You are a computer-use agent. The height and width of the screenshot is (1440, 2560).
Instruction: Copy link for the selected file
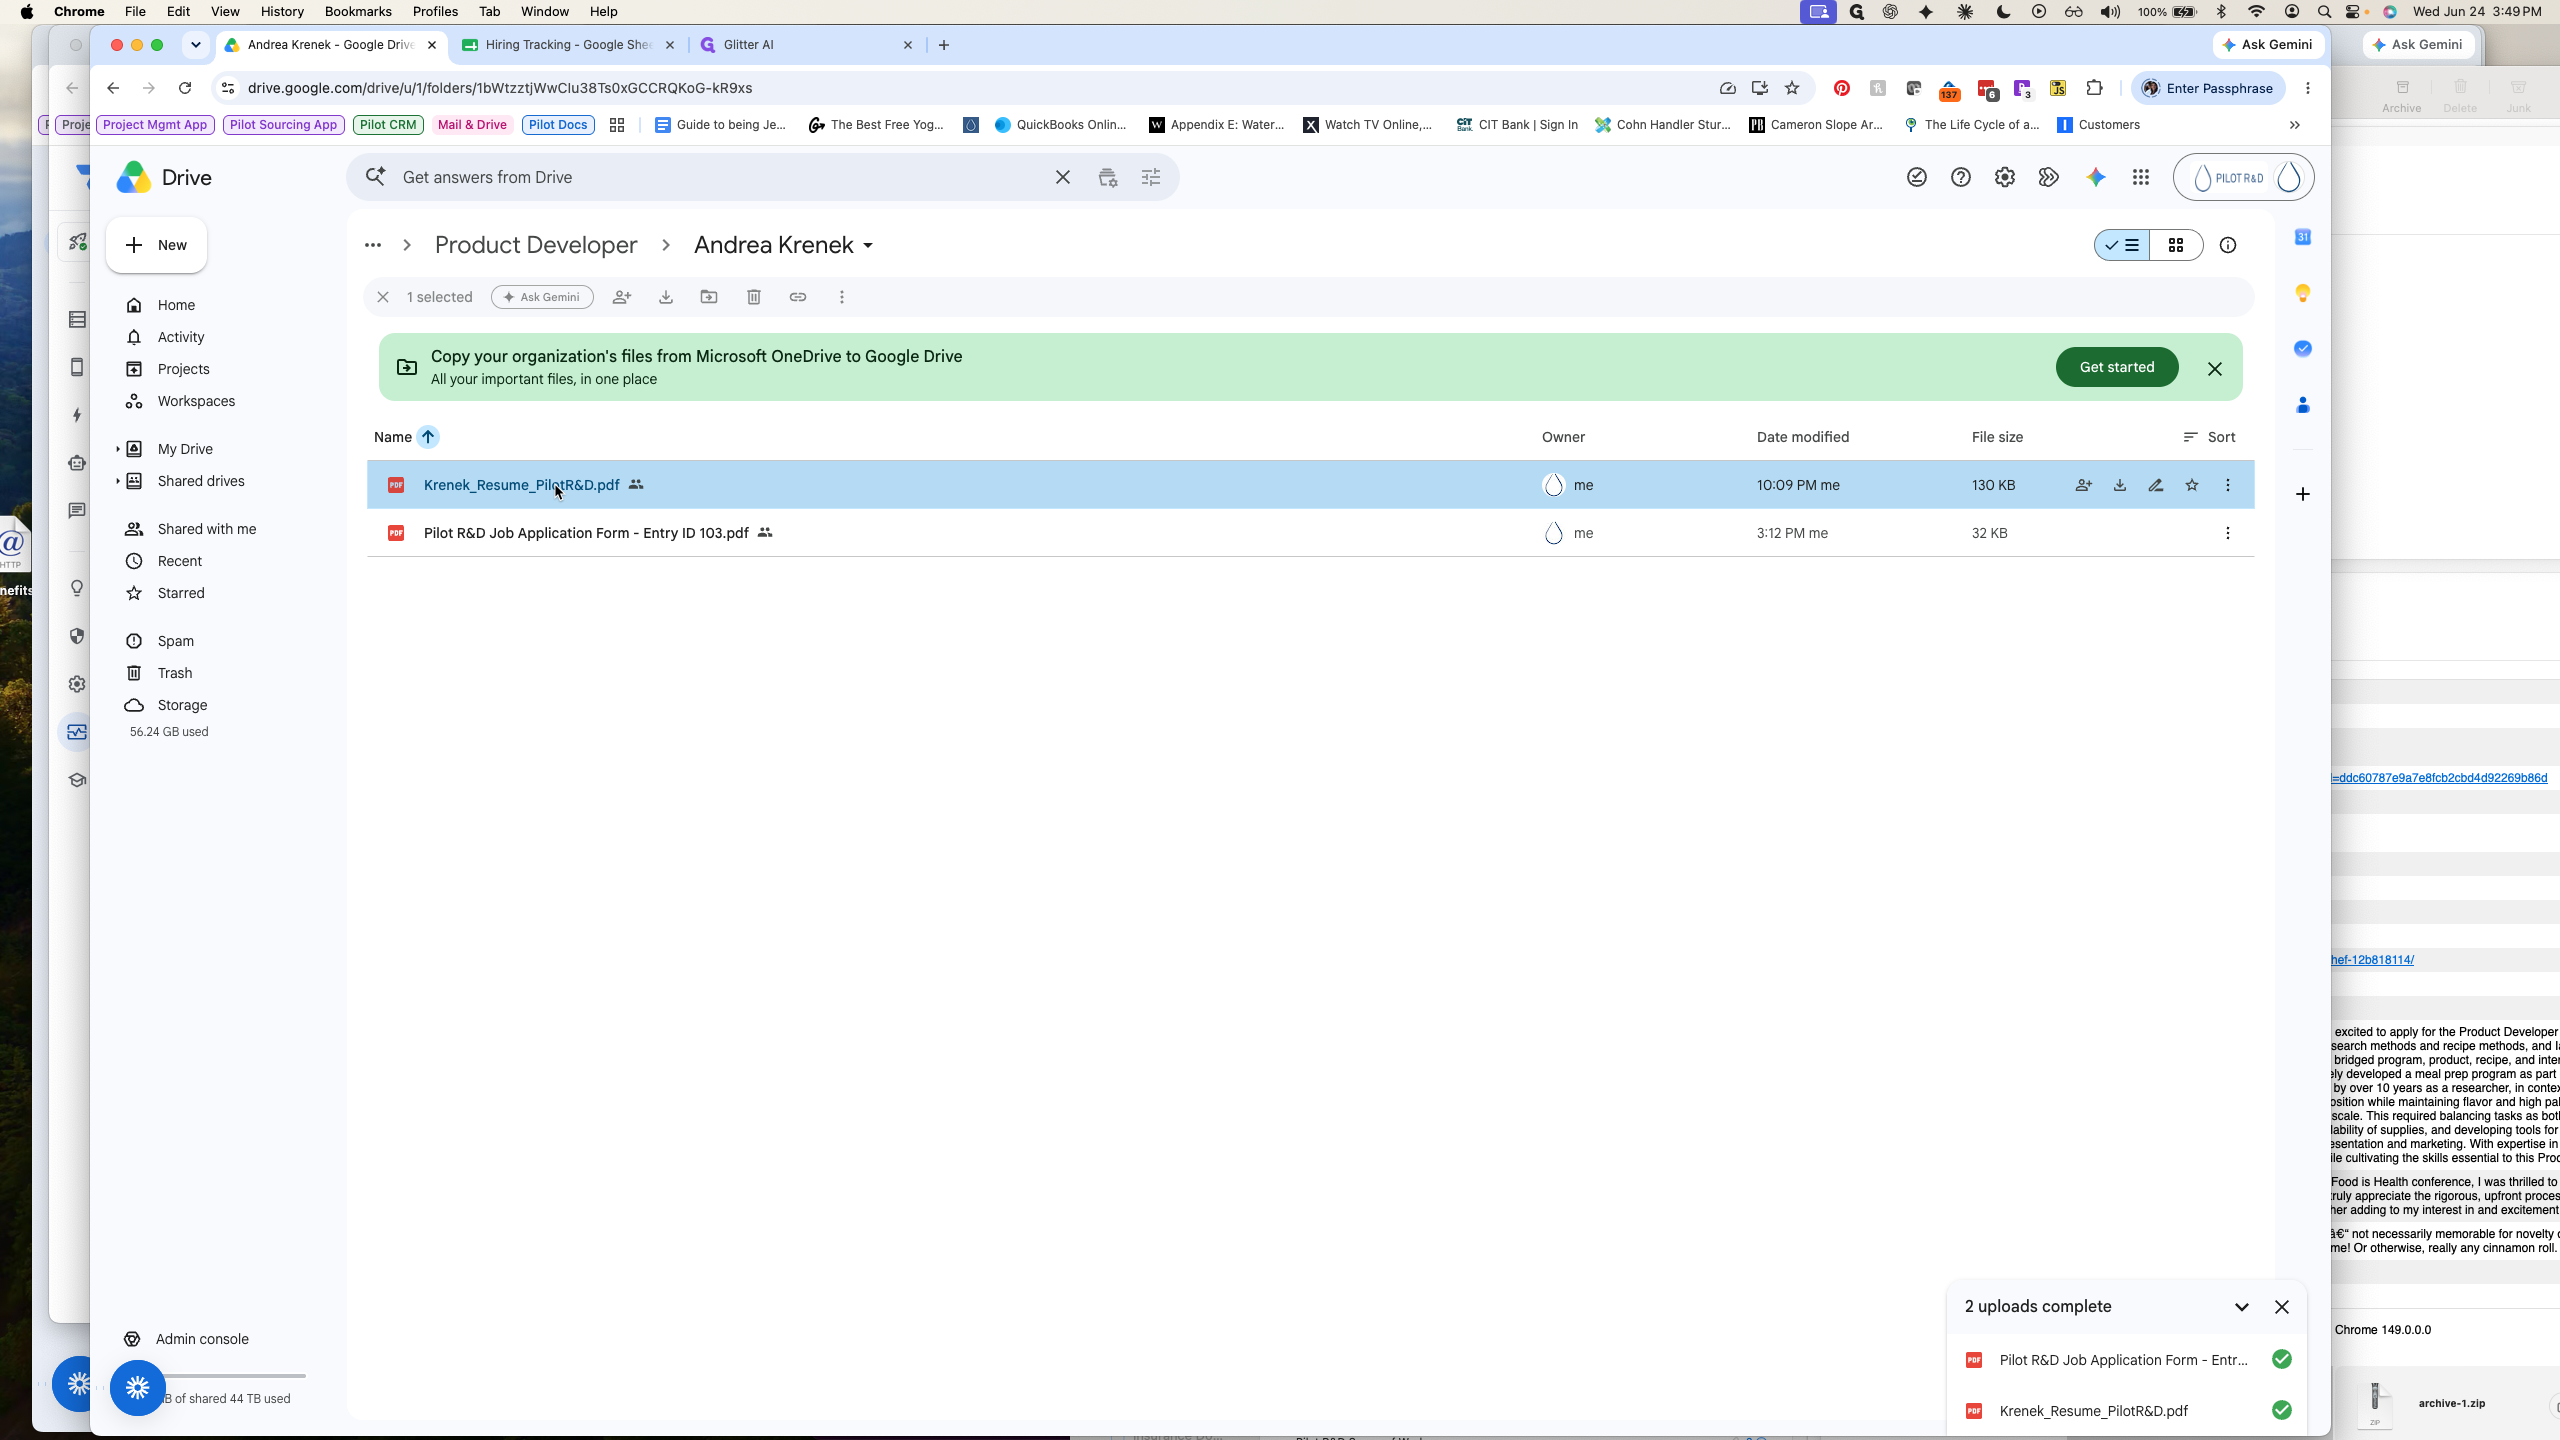click(x=798, y=297)
